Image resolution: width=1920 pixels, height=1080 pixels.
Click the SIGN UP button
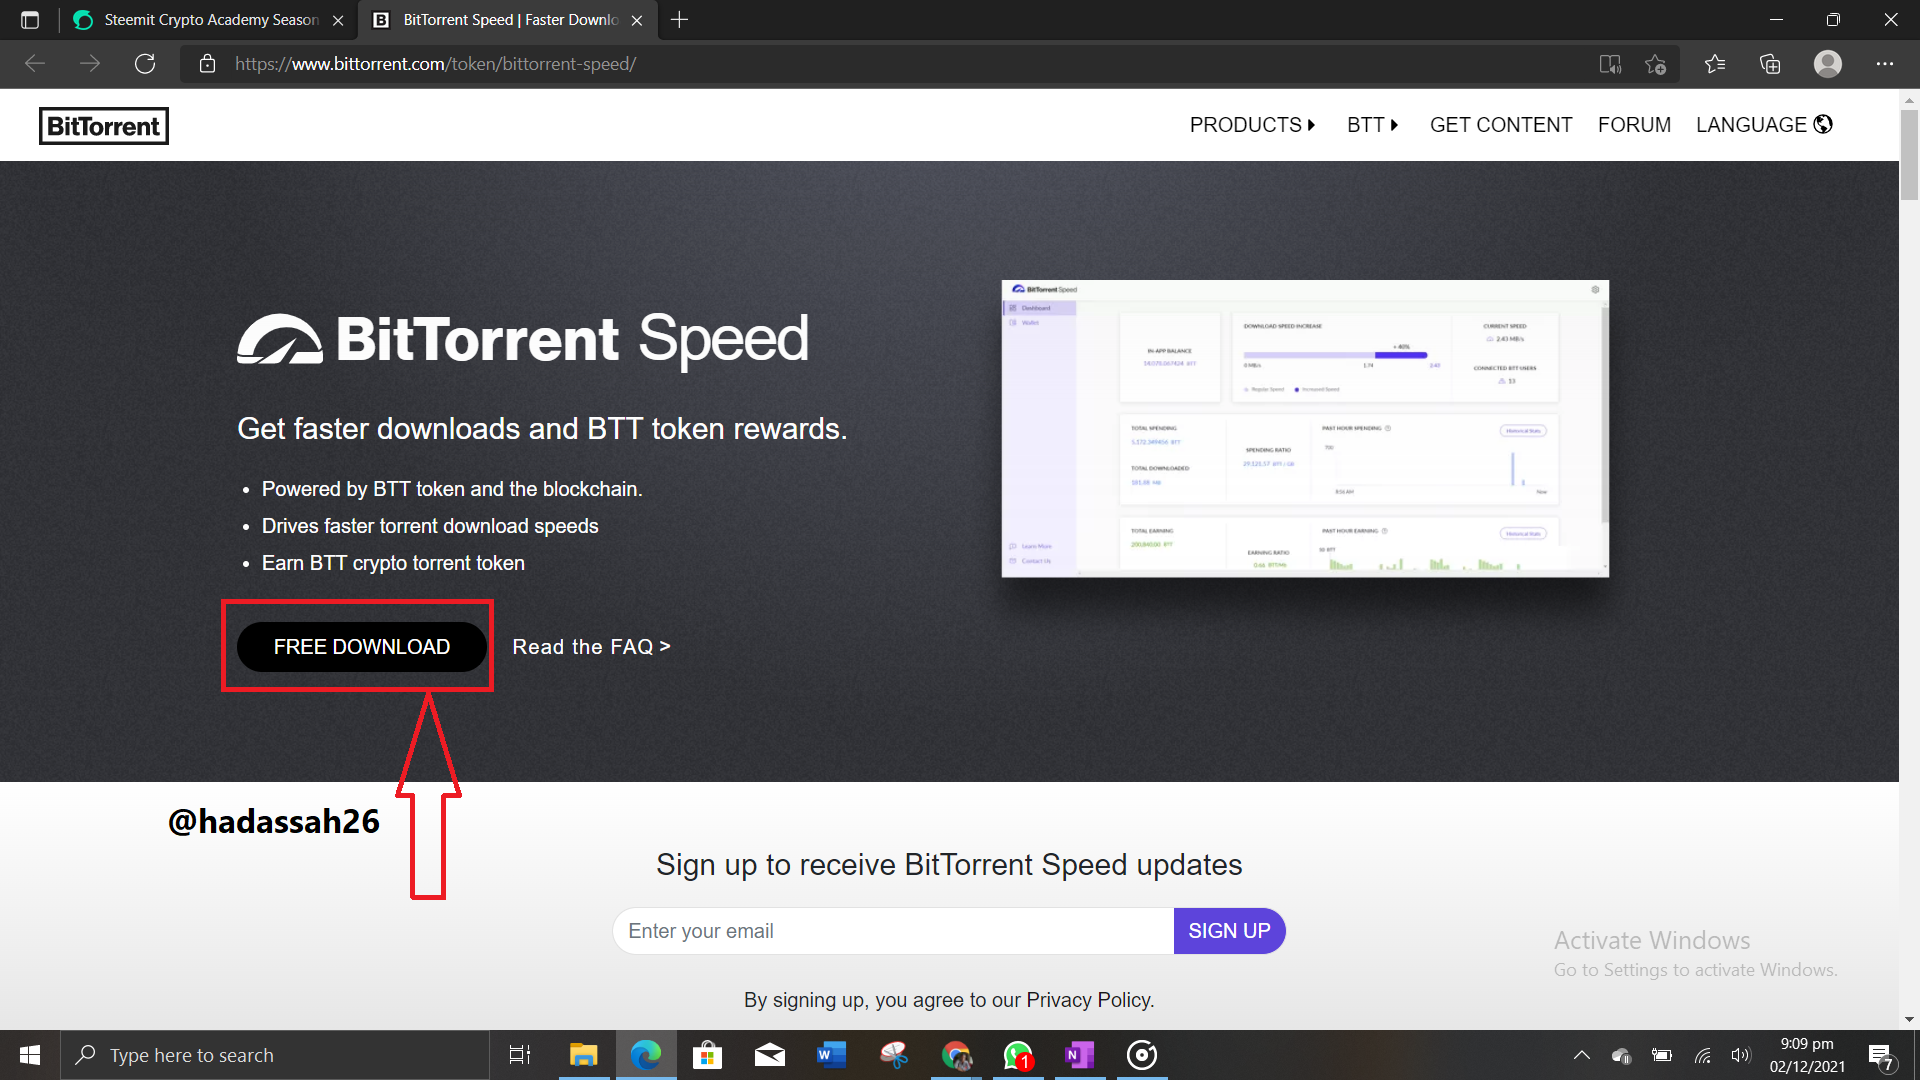(1229, 931)
